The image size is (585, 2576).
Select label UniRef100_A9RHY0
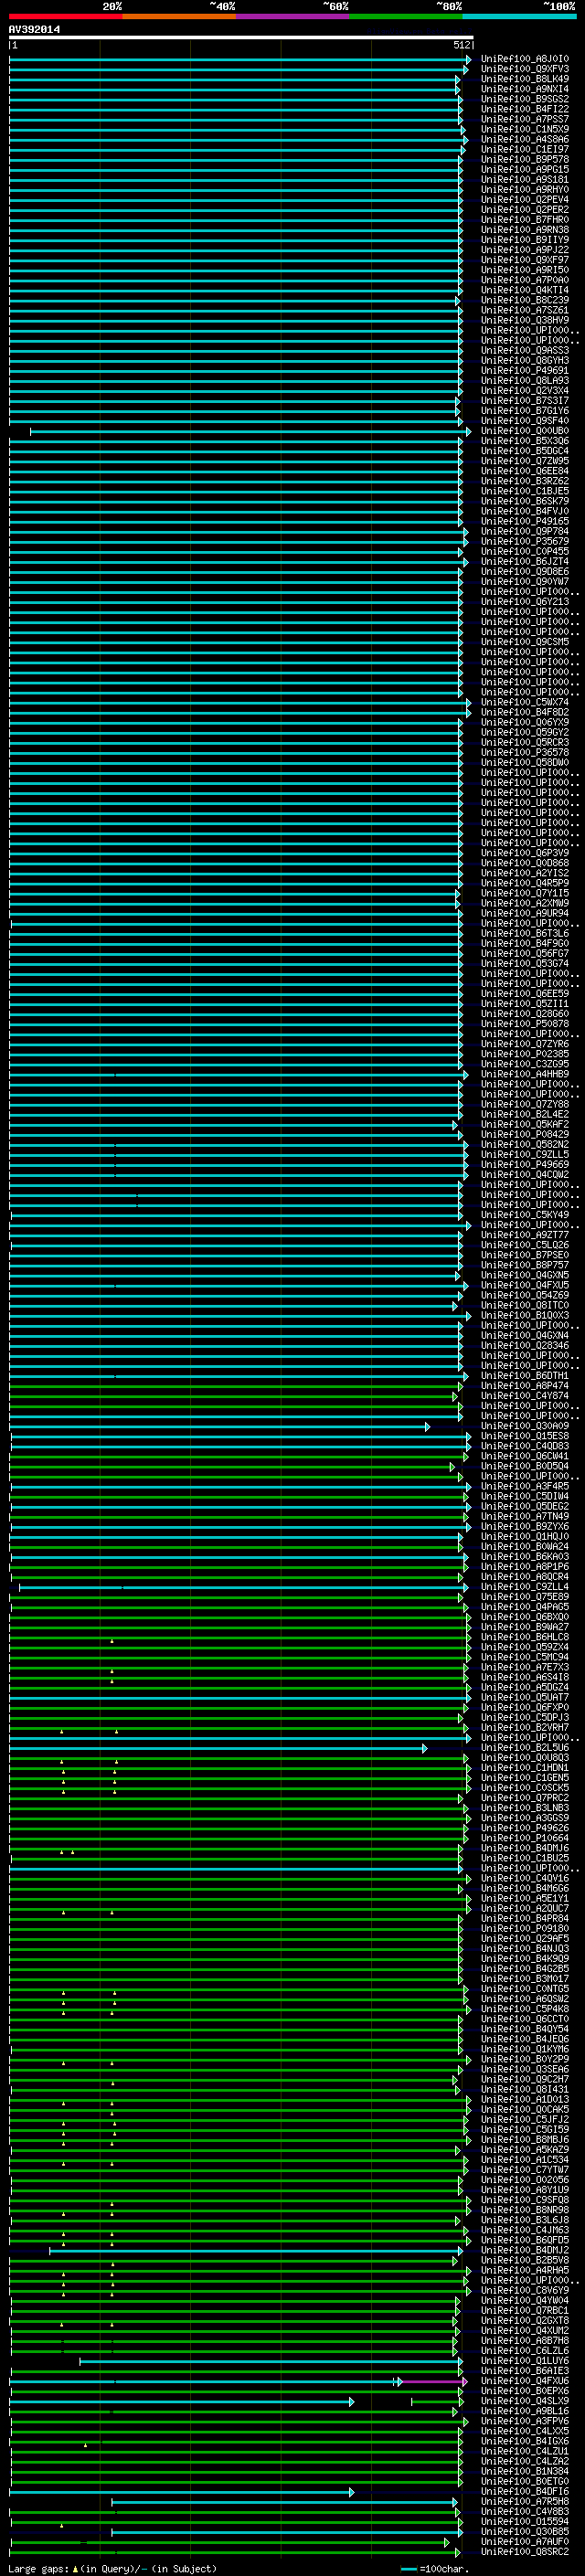[x=525, y=190]
